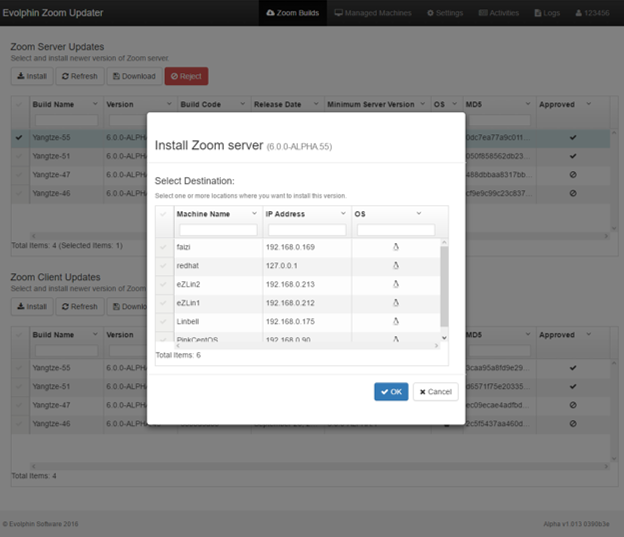
Task: Click MD5 filter input in server table
Action: tap(499, 120)
